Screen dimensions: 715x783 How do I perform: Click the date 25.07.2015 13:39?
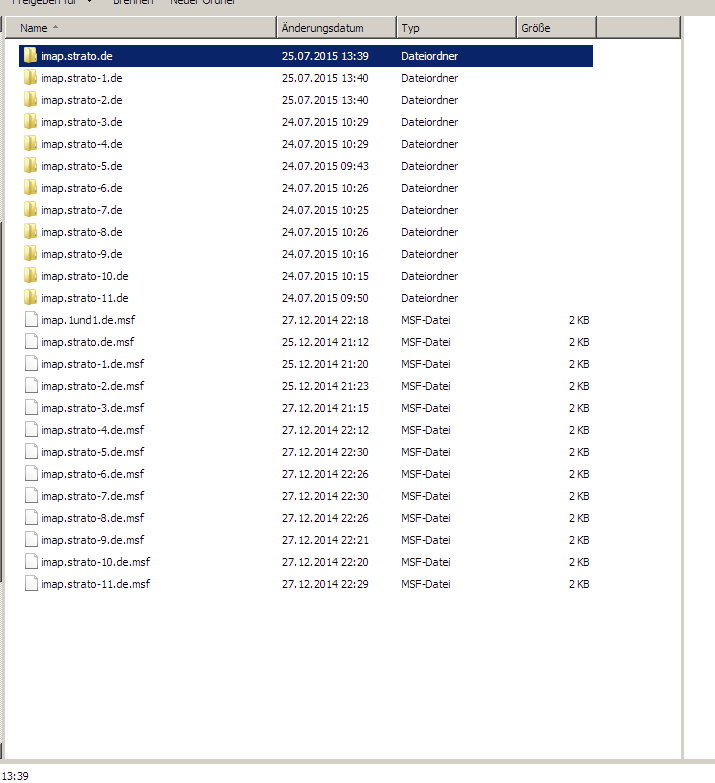click(x=325, y=56)
